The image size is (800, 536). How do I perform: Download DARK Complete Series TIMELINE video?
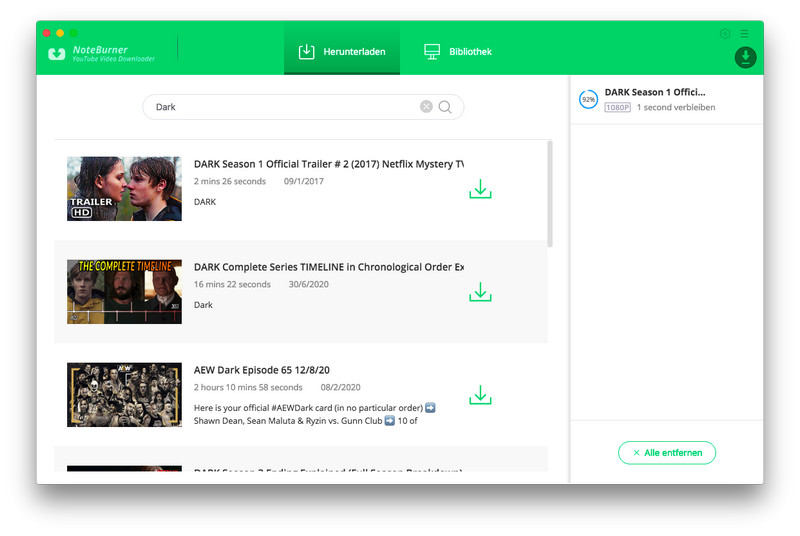(x=480, y=292)
